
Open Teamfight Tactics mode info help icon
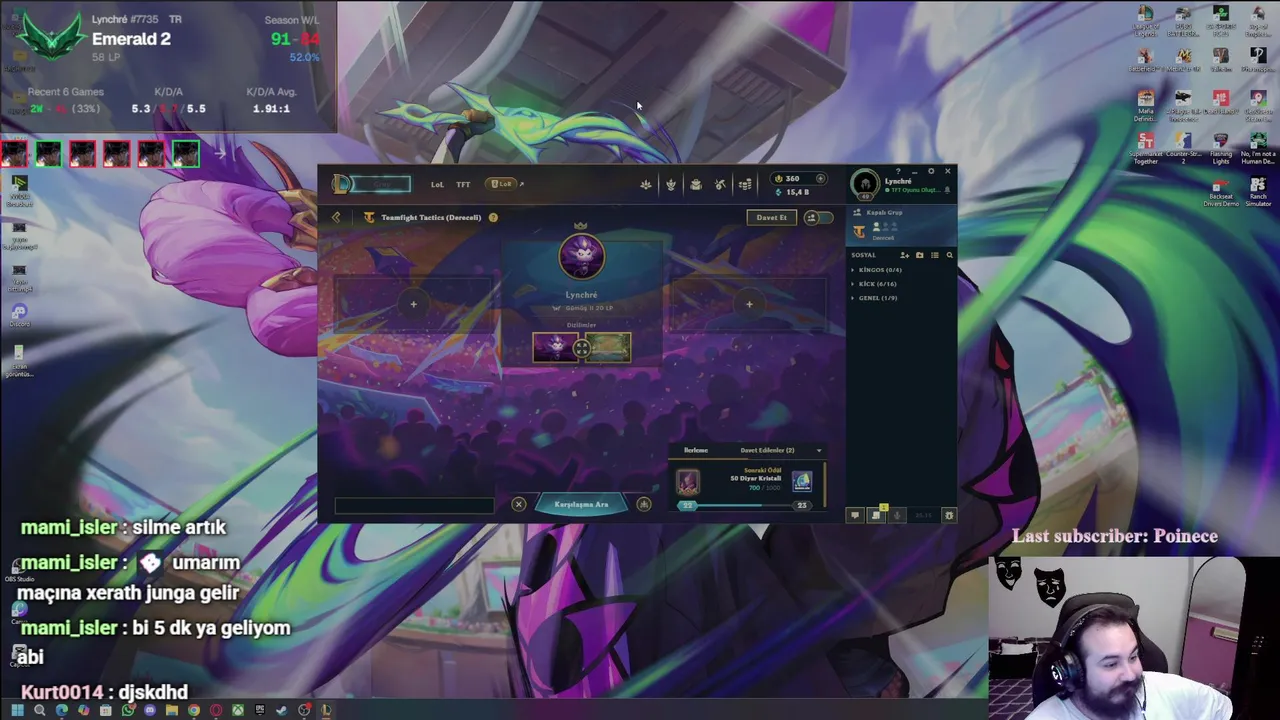point(493,217)
